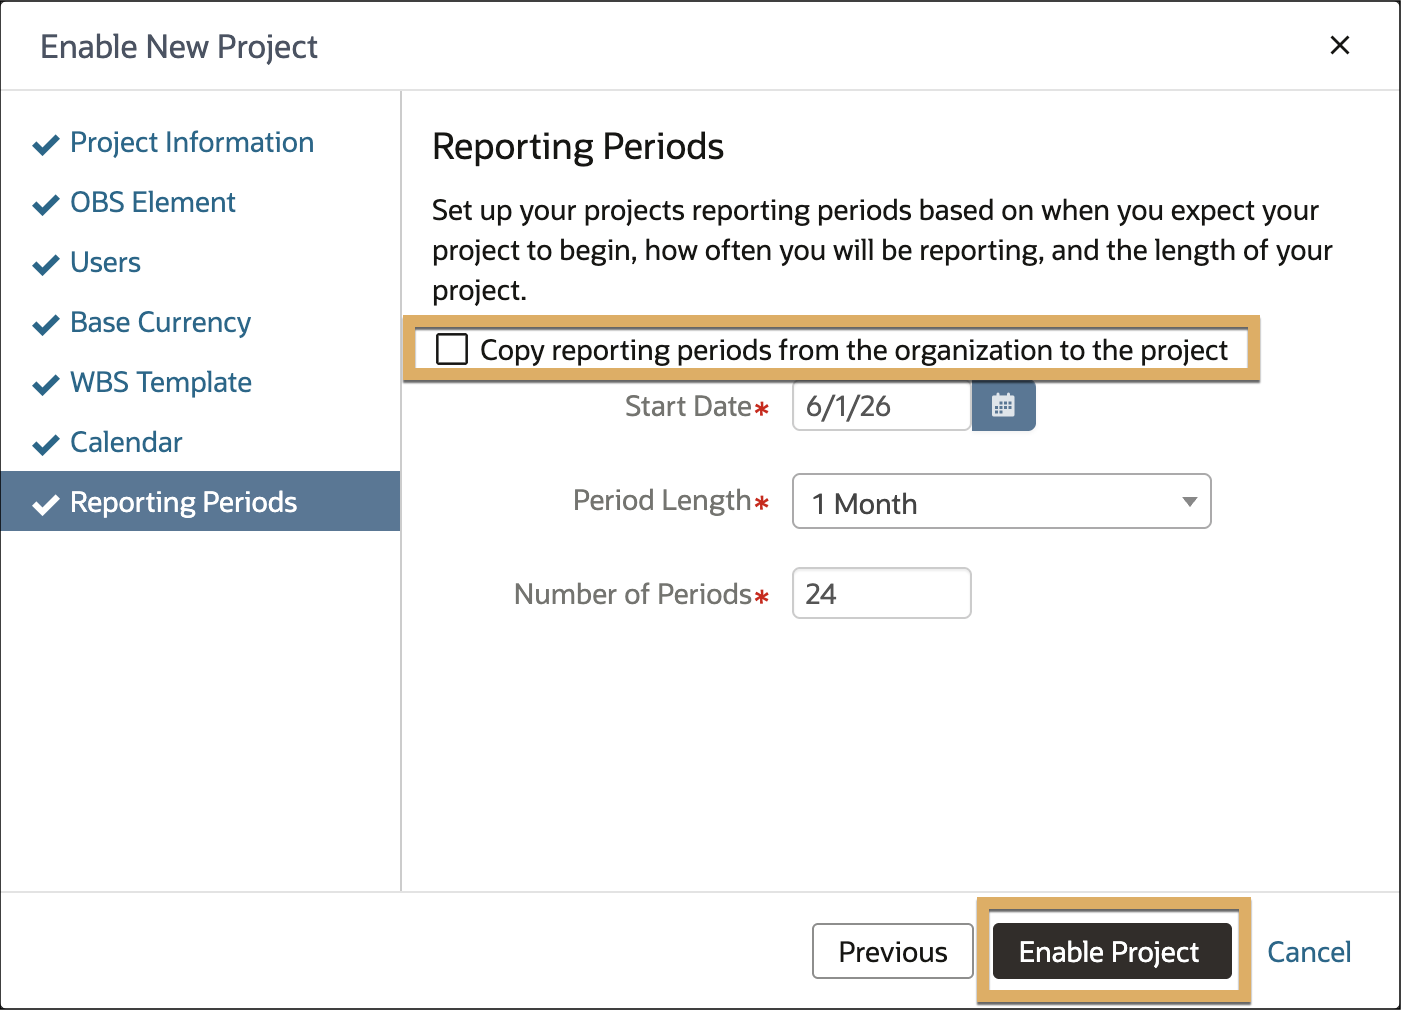Click the checkmark icon beside Reporting Periods
This screenshot has width=1401, height=1010.
pos(46,505)
